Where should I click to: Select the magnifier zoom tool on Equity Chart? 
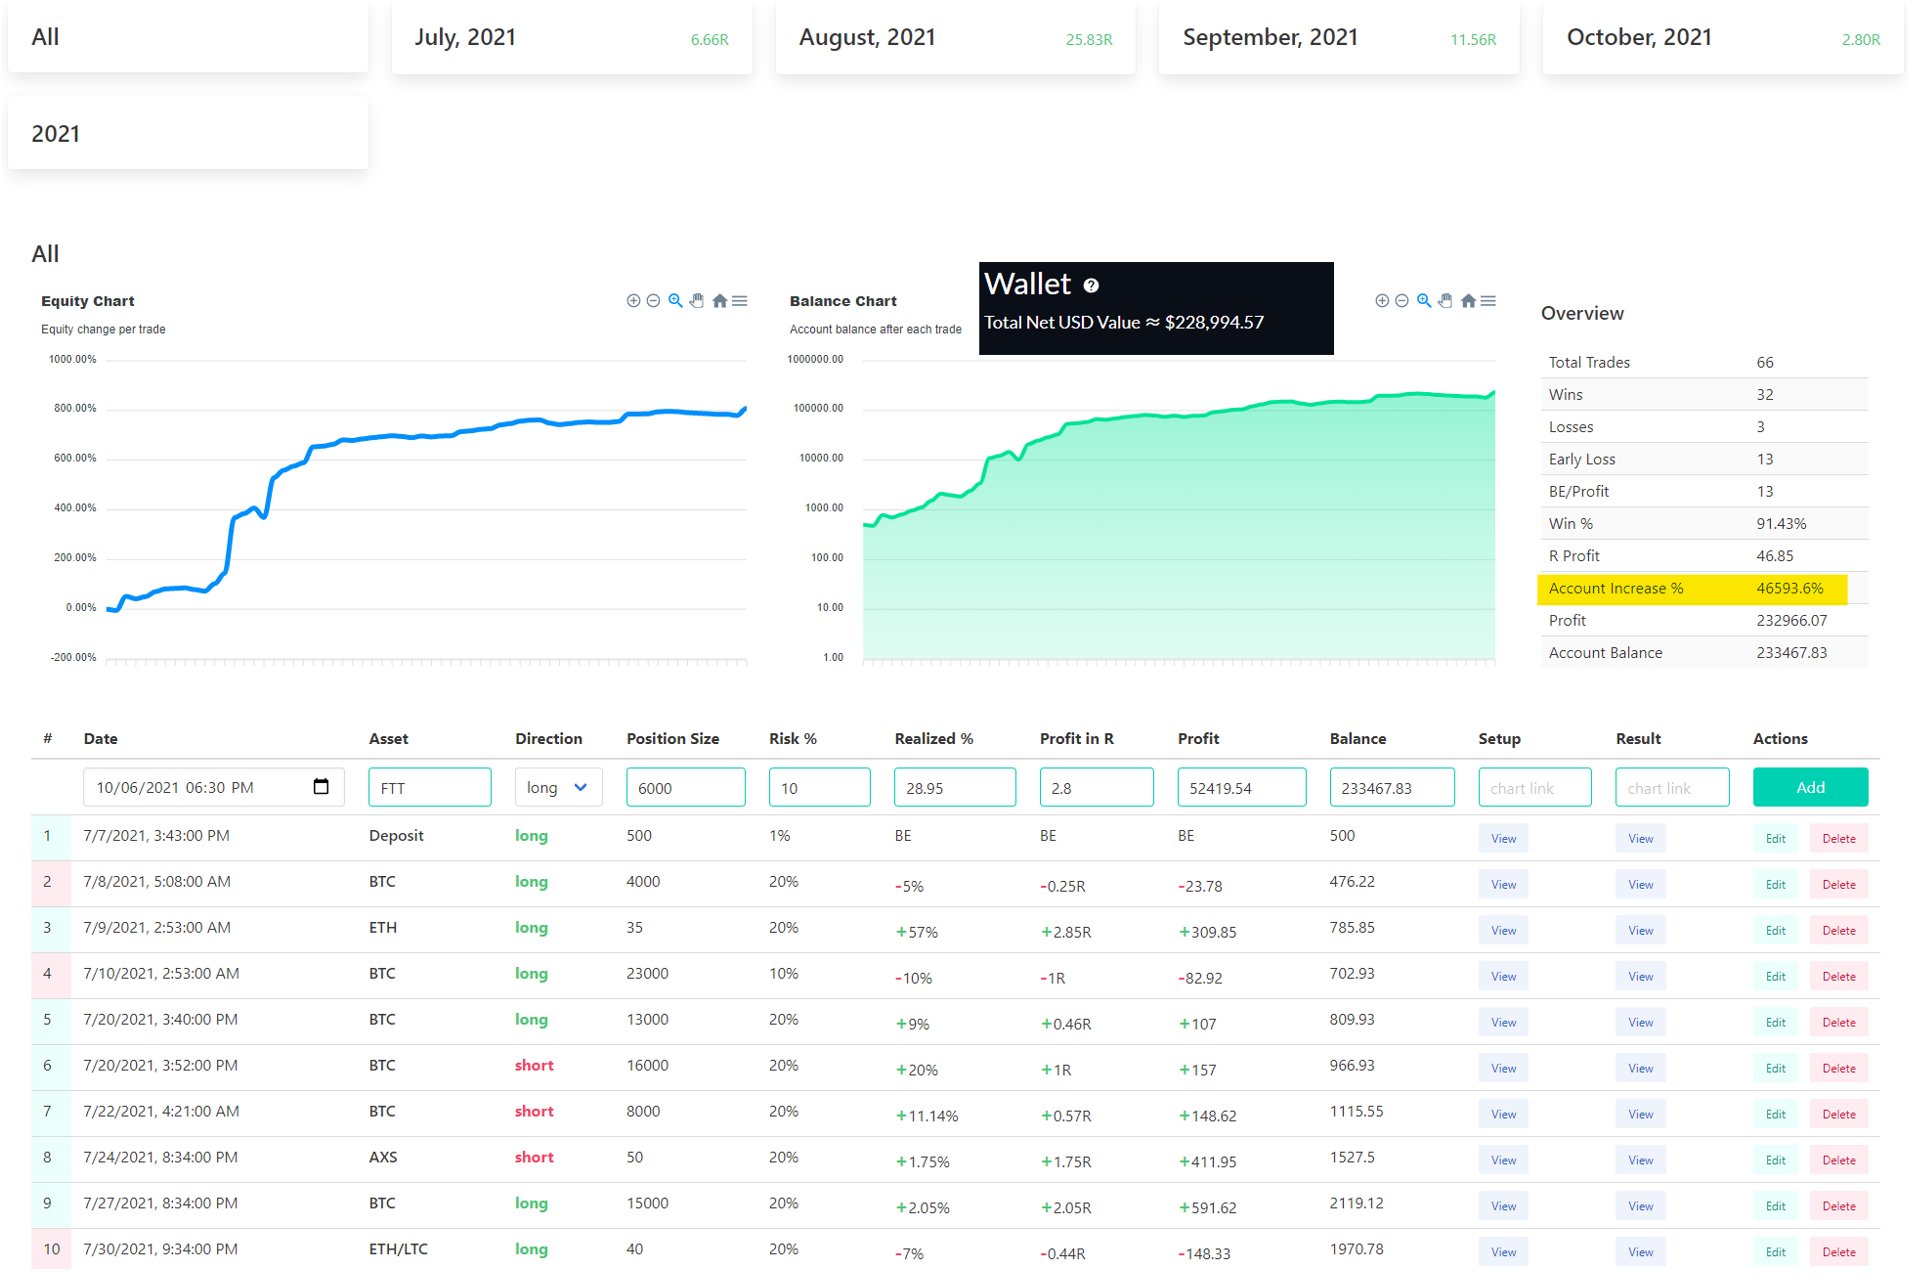[x=673, y=300]
